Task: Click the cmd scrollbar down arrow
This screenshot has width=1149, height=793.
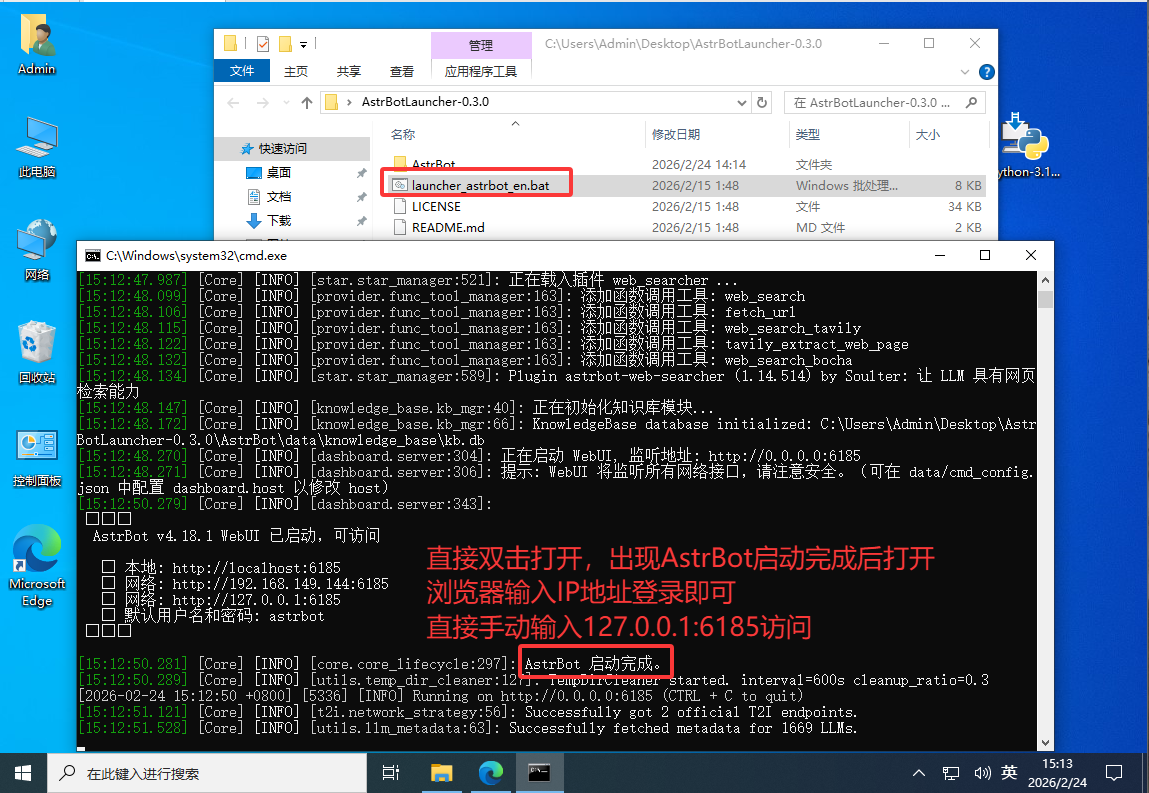Action: (1045, 742)
